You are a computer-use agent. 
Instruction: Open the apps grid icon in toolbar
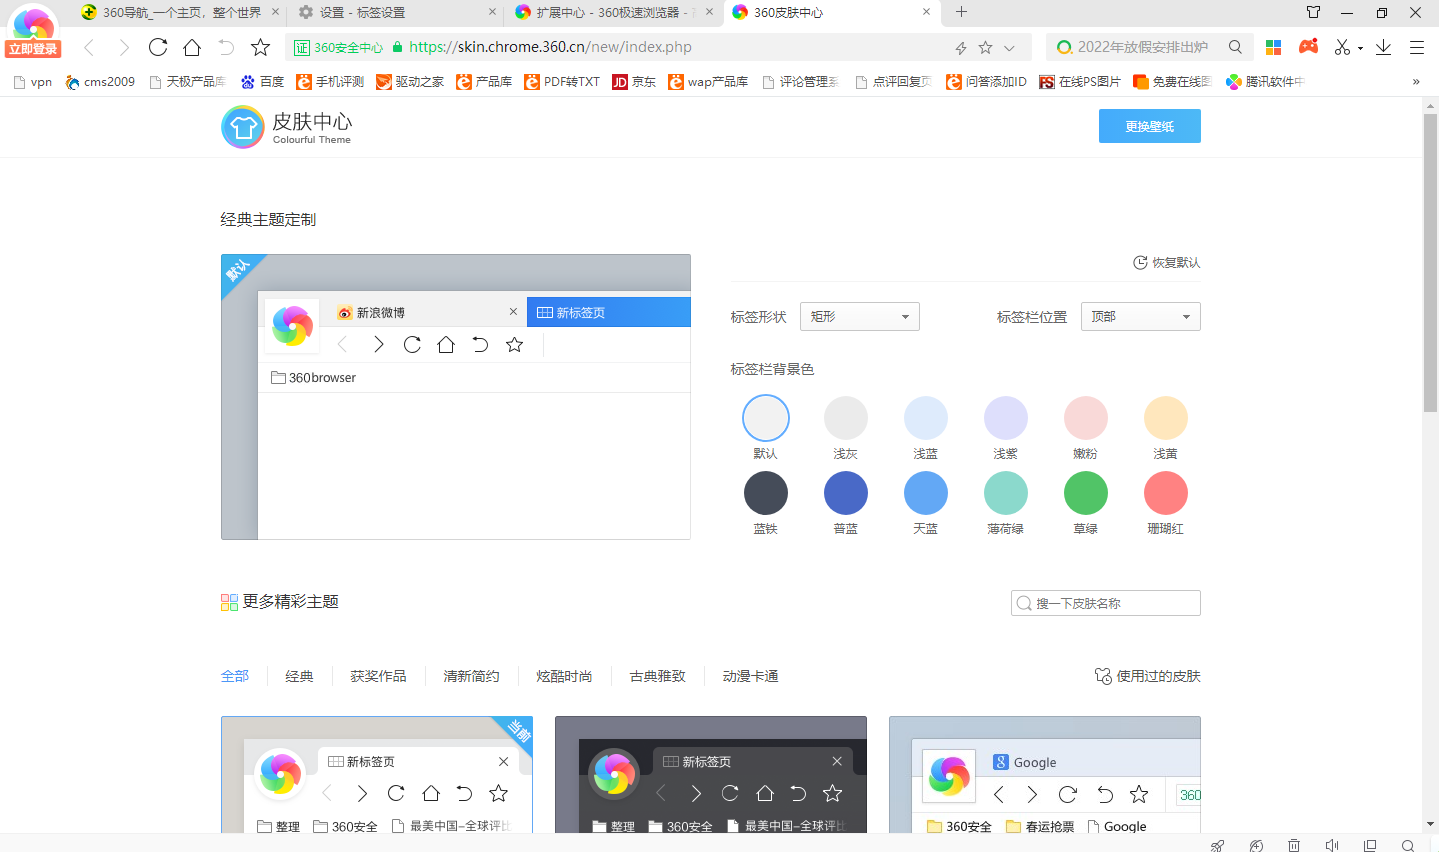pyautogui.click(x=1272, y=46)
